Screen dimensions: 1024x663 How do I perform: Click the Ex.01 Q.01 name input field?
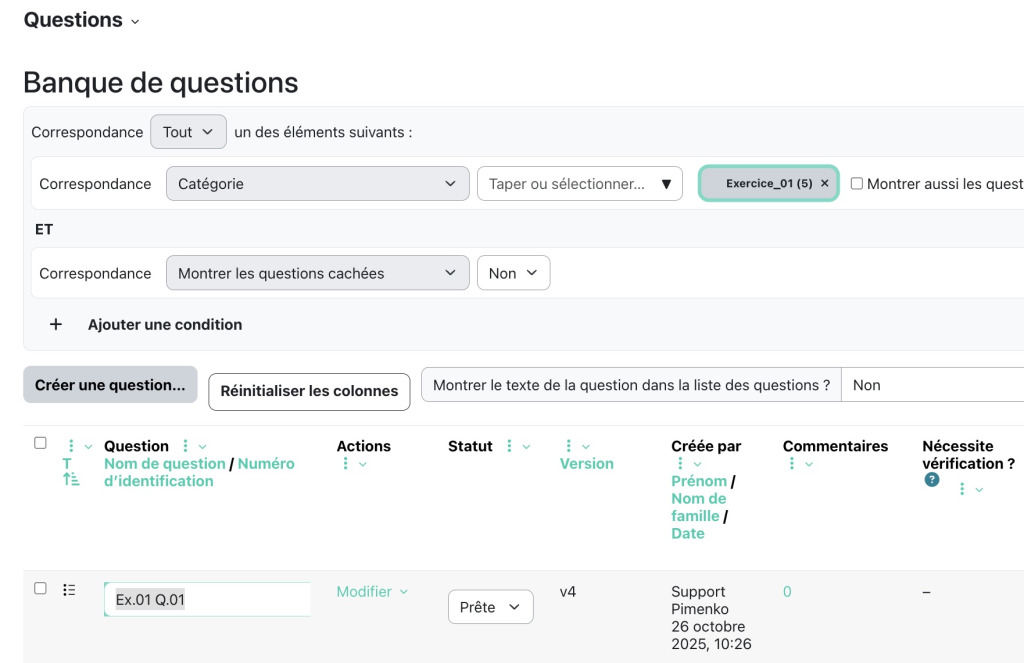click(207, 598)
